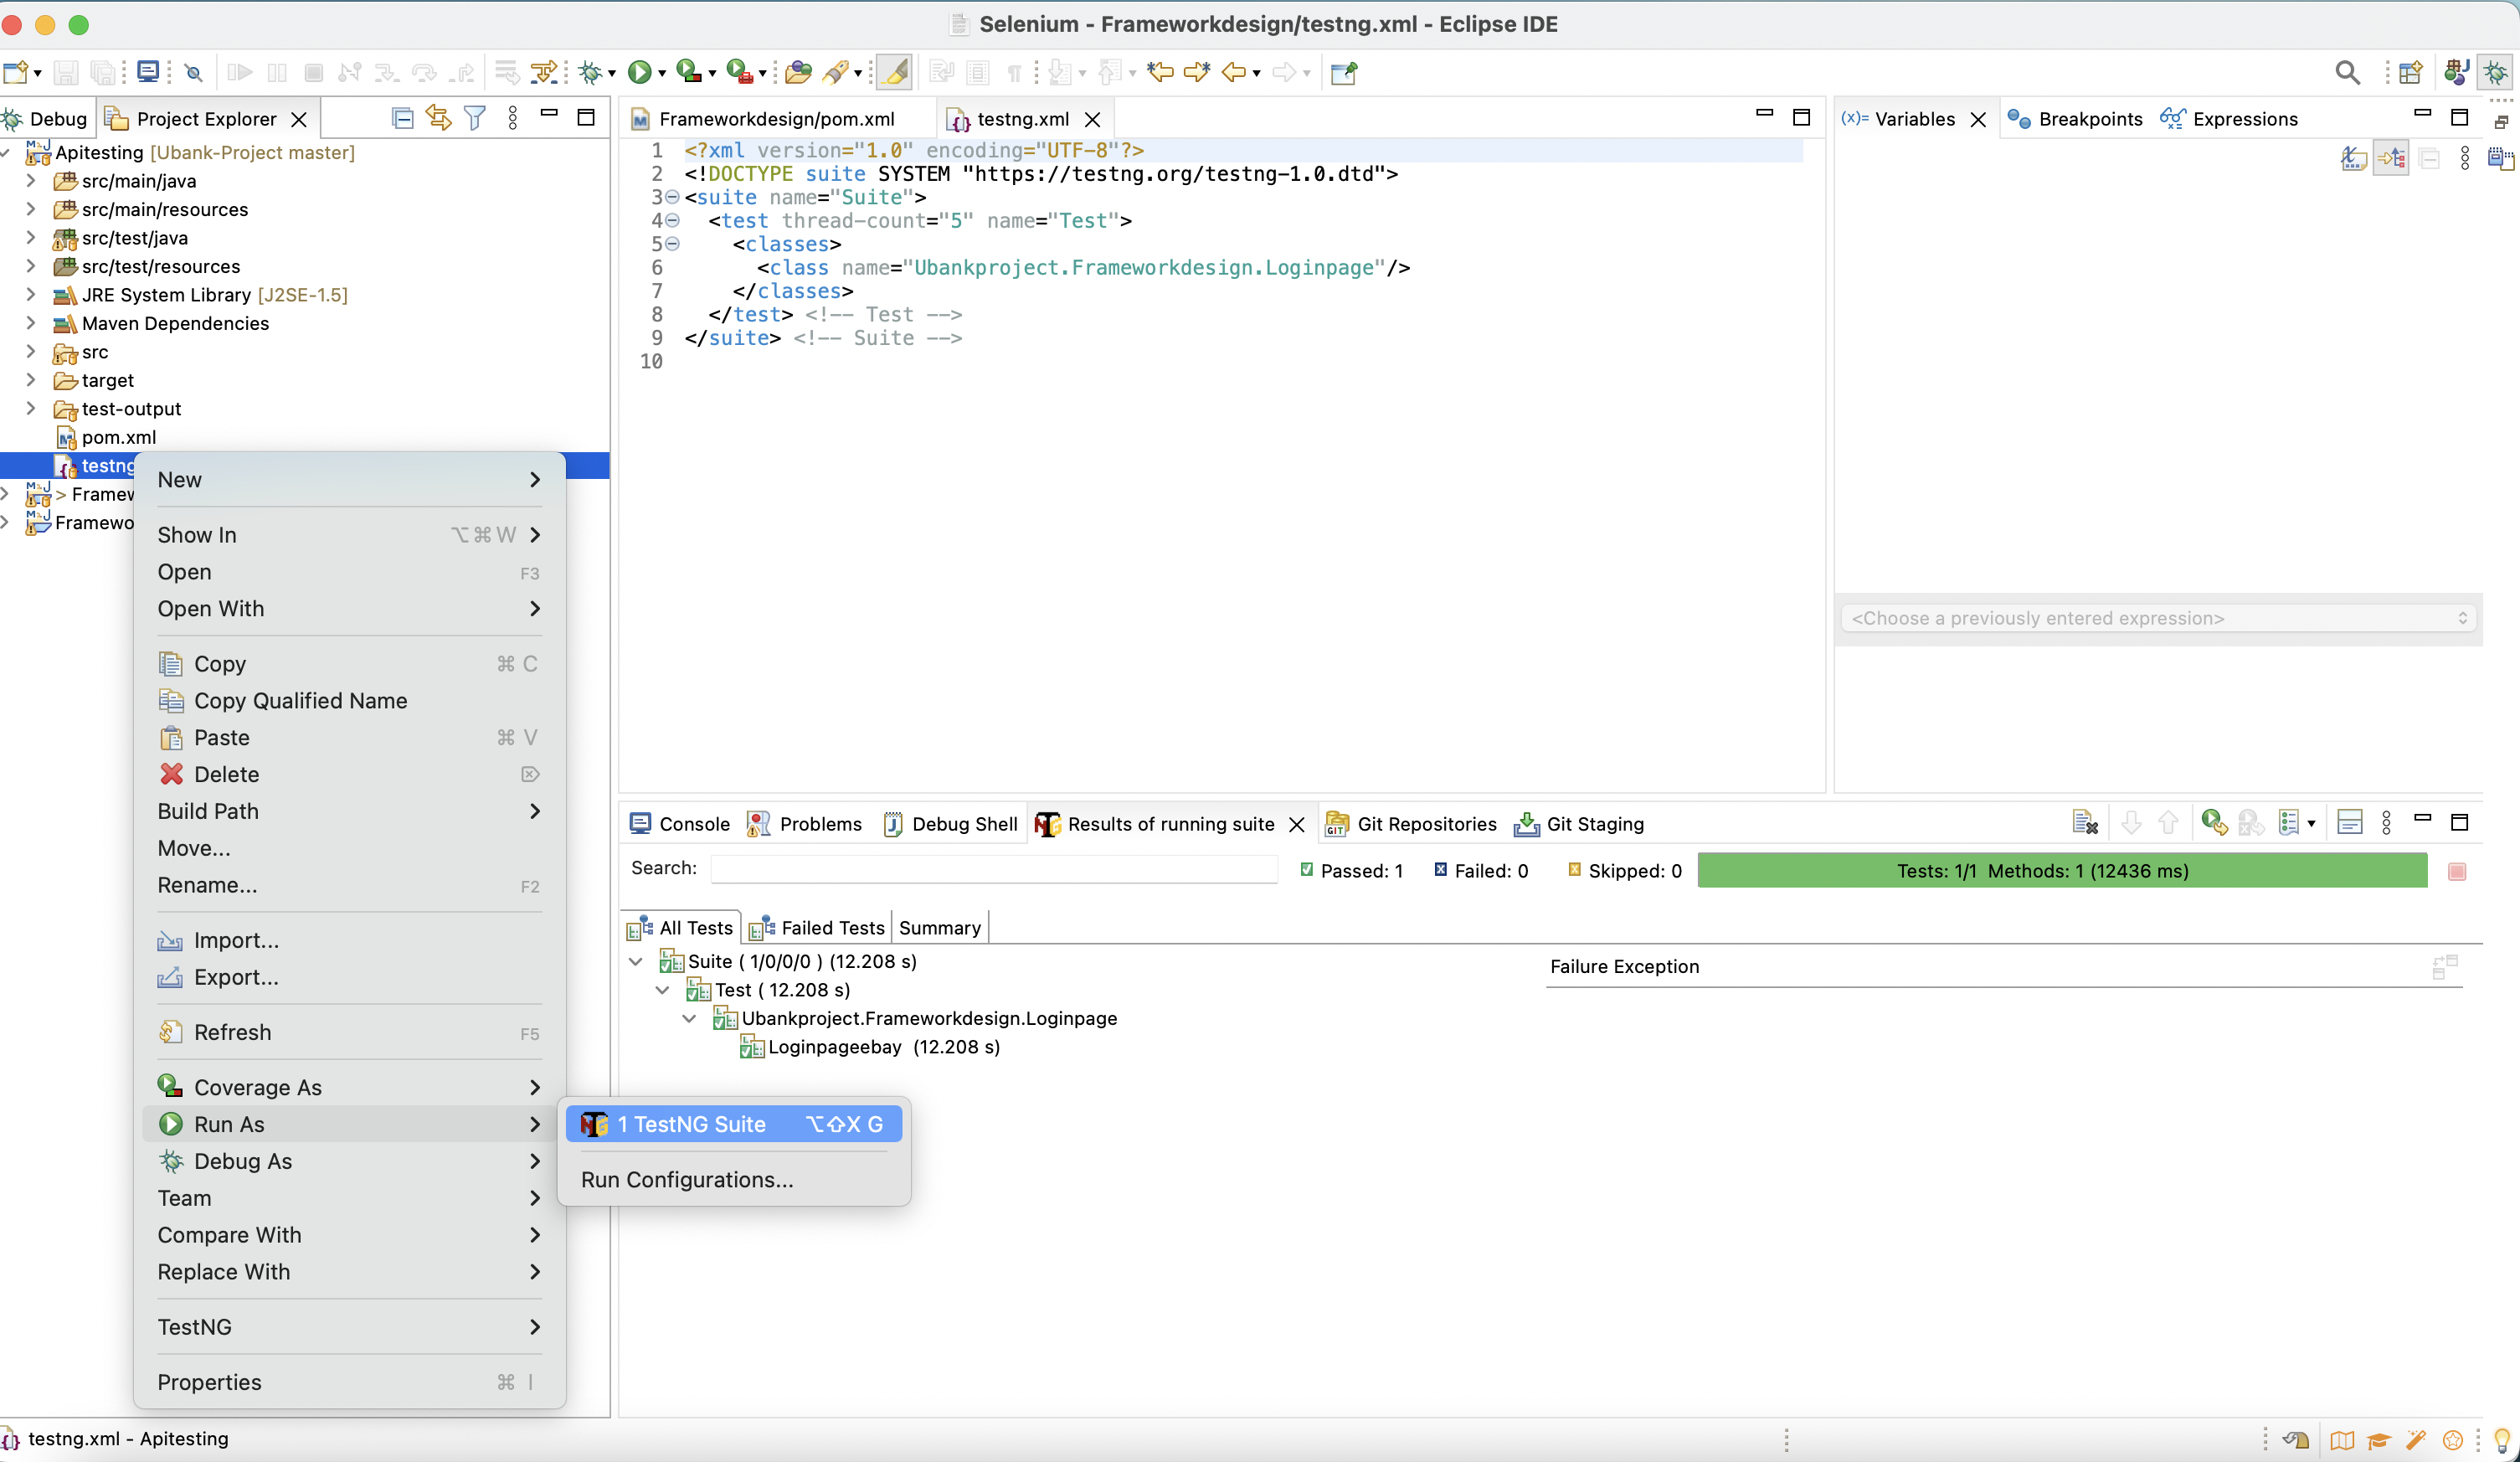
Task: Switch to the Console tab
Action: (680, 824)
